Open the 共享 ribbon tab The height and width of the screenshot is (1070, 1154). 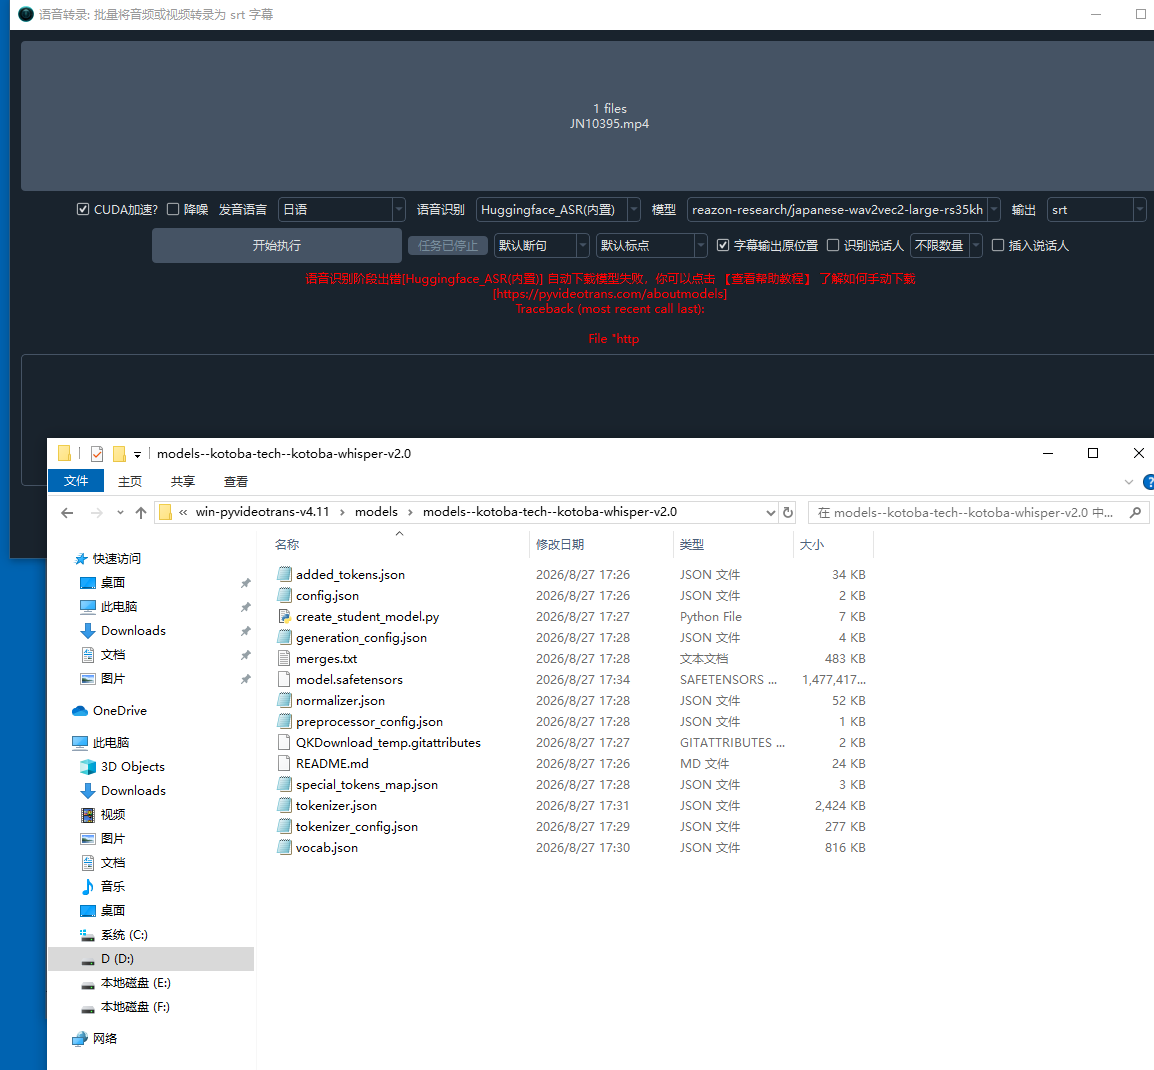click(x=183, y=481)
